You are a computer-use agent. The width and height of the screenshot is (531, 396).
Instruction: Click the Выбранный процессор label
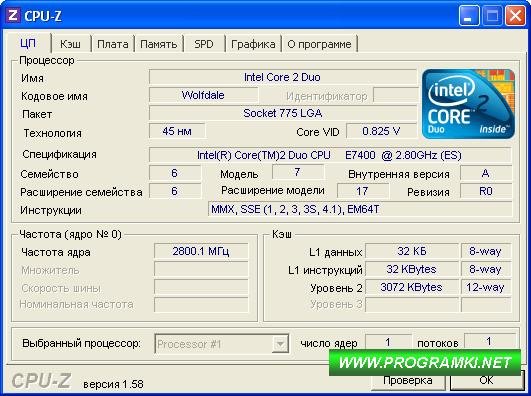coord(81,343)
